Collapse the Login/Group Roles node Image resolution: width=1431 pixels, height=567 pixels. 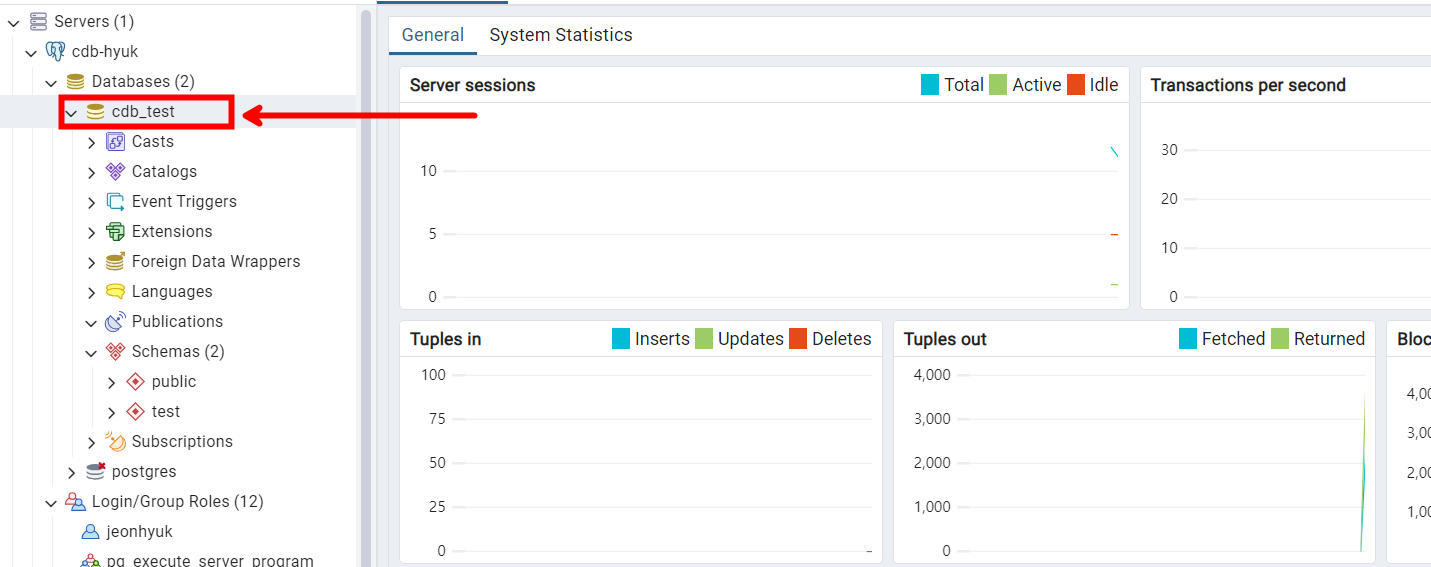click(x=51, y=502)
